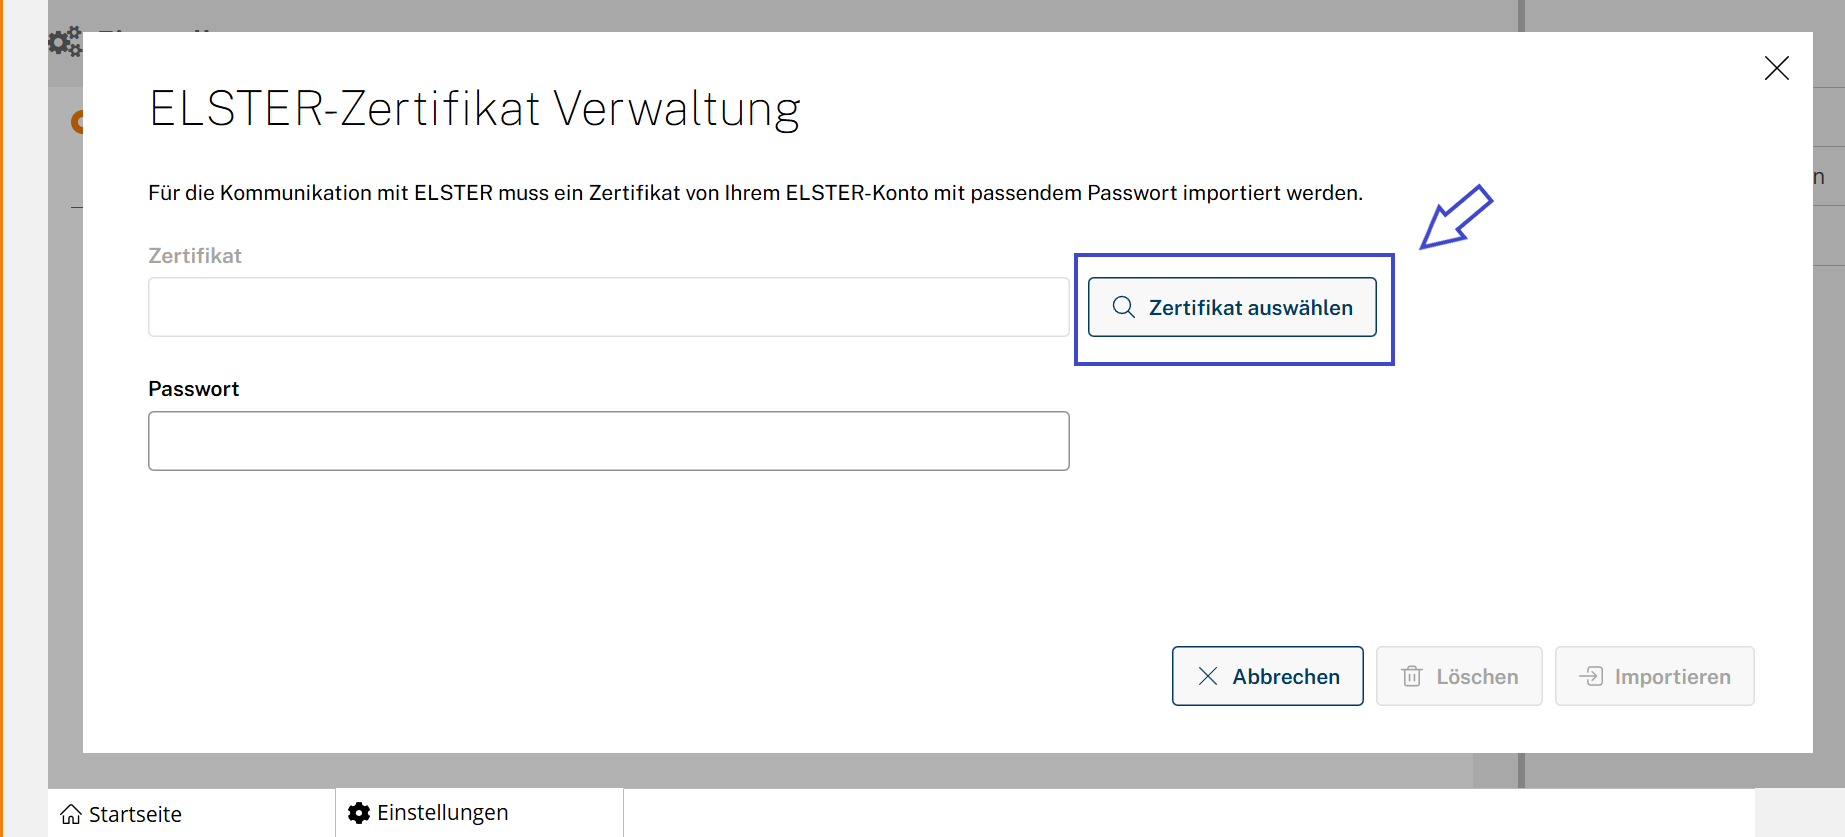Click the magnifier icon in Zertifikat auswählen
The height and width of the screenshot is (837, 1845).
1123,307
